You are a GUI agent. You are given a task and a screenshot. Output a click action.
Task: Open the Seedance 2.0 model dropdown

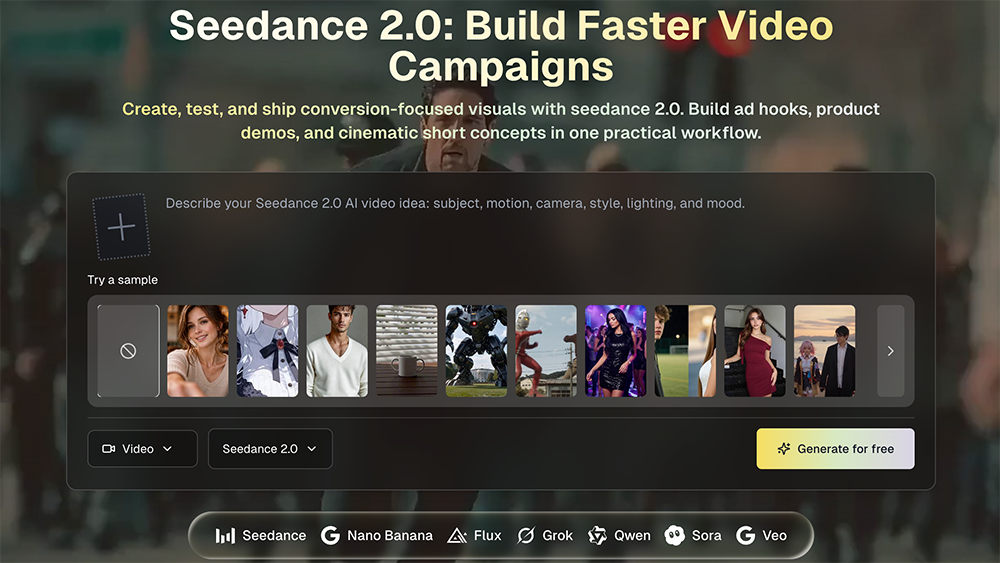click(270, 449)
